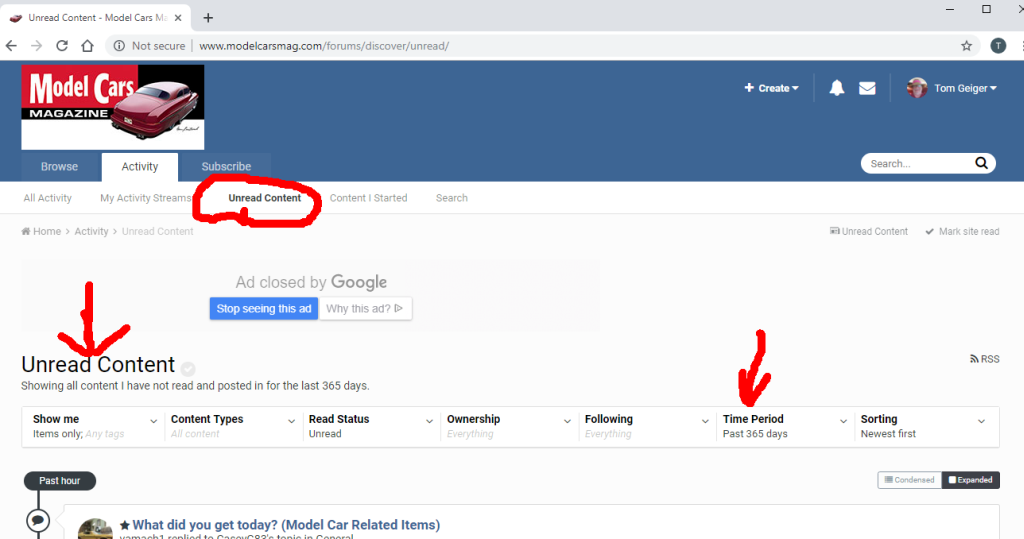This screenshot has width=1024, height=539.
Task: Open a new browser tab
Action: point(208,18)
